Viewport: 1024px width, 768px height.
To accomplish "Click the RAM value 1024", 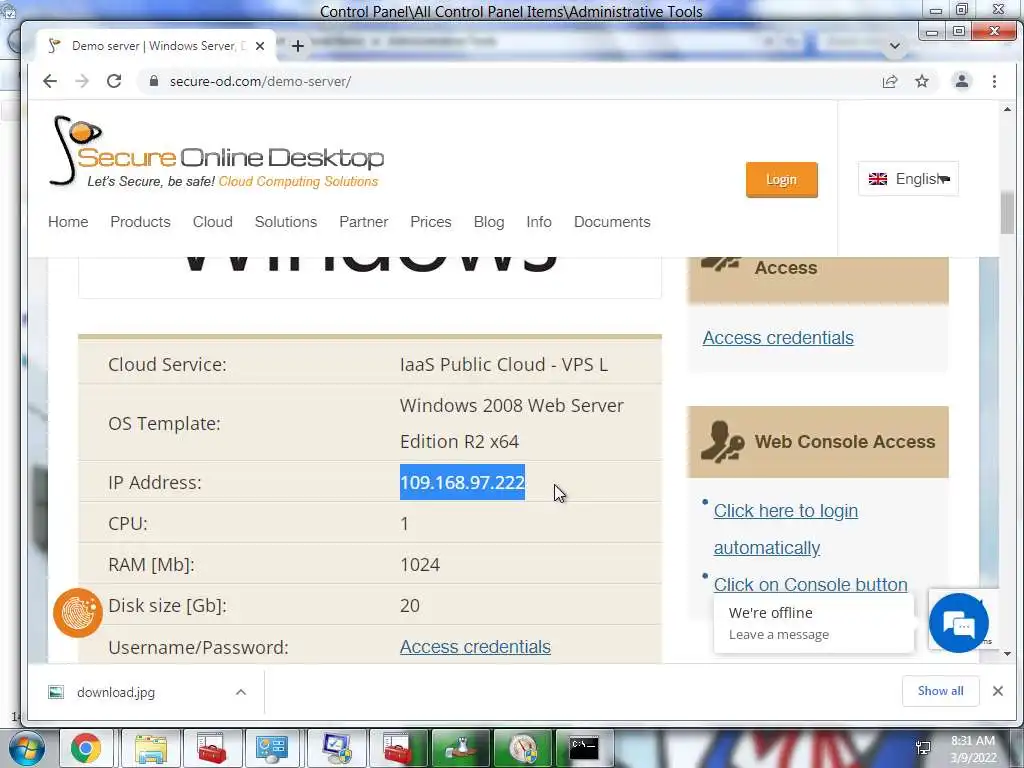I will point(420,564).
